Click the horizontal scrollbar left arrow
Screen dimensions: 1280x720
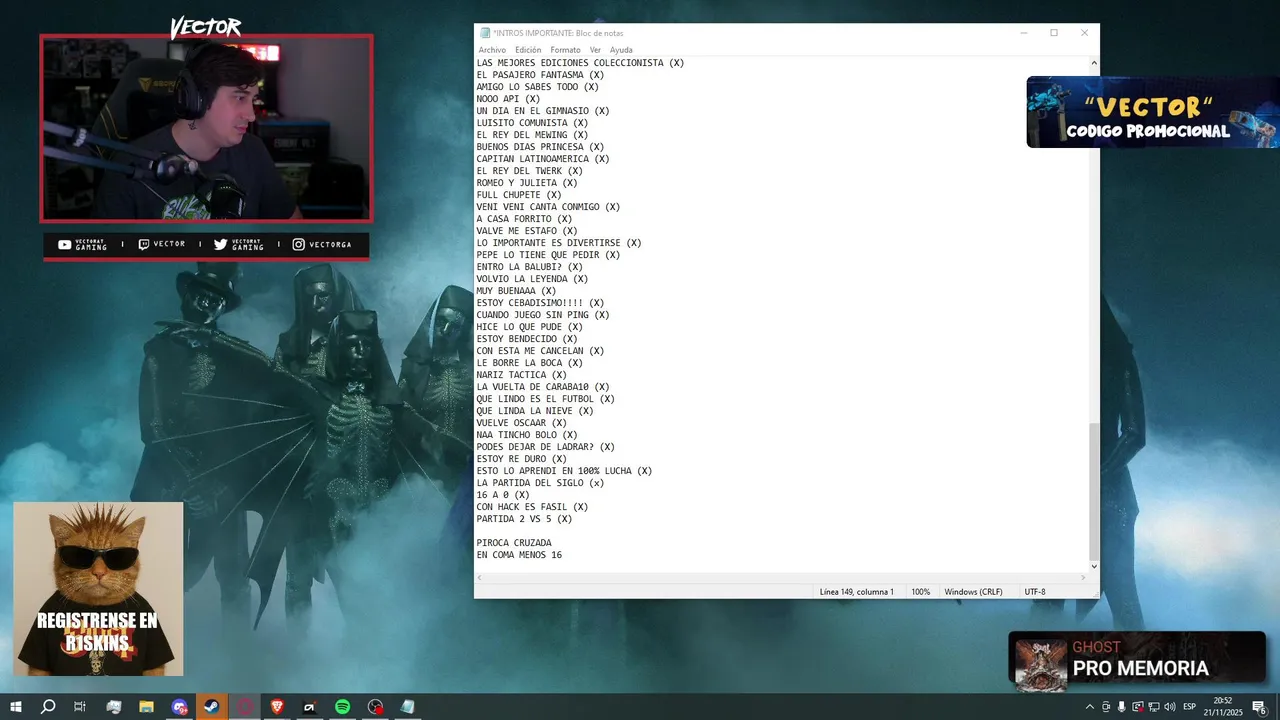click(480, 578)
